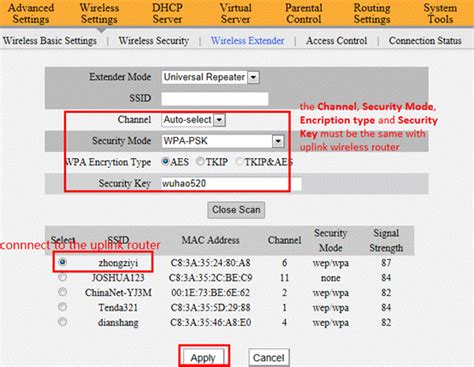Screen dimensions: 474x367
Task: Click channel value 6 for zhongziyi
Action: tap(284, 263)
